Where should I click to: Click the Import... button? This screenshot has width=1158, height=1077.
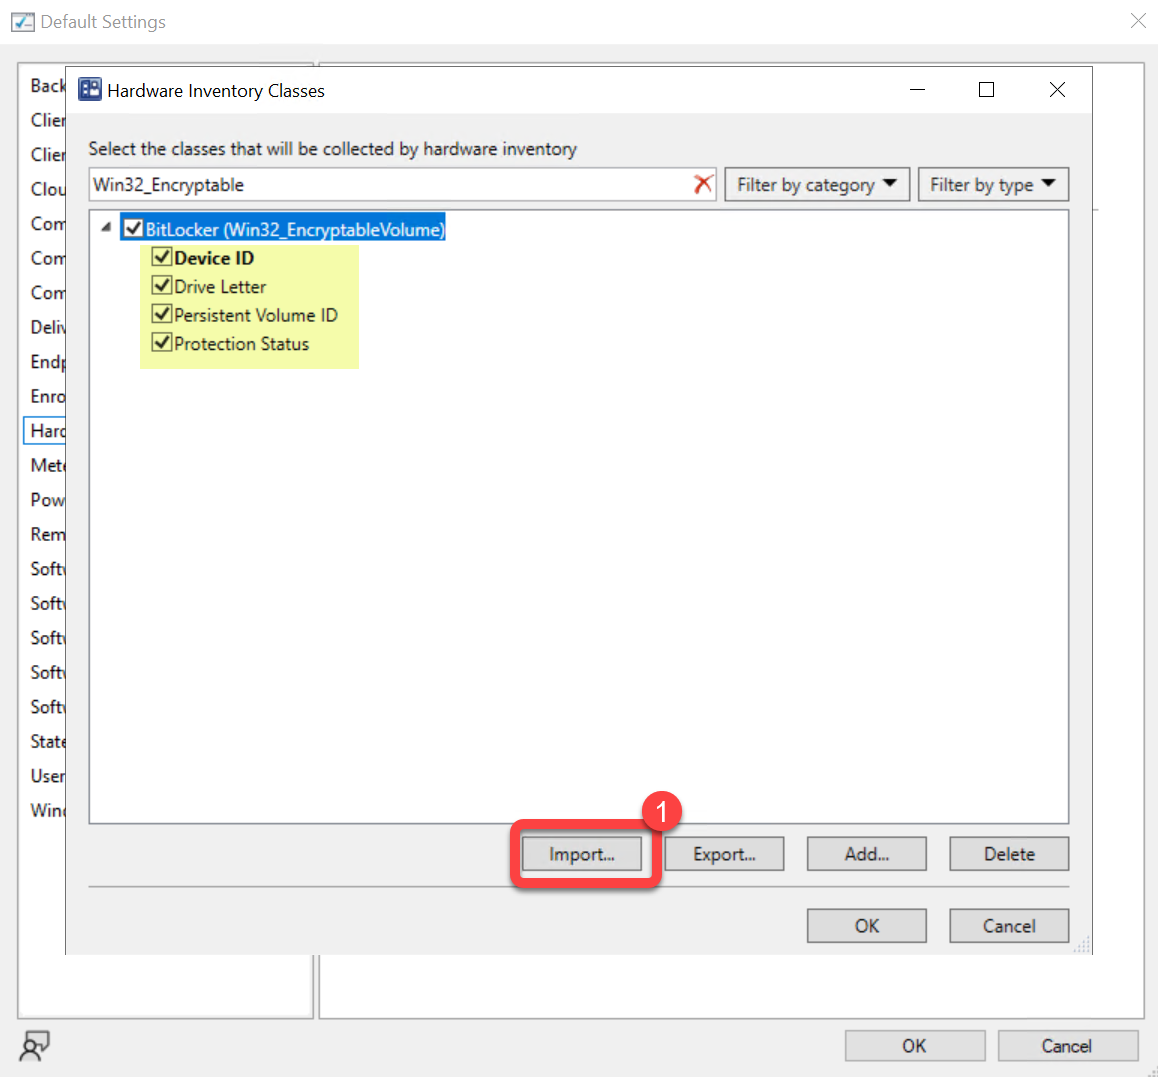[581, 854]
